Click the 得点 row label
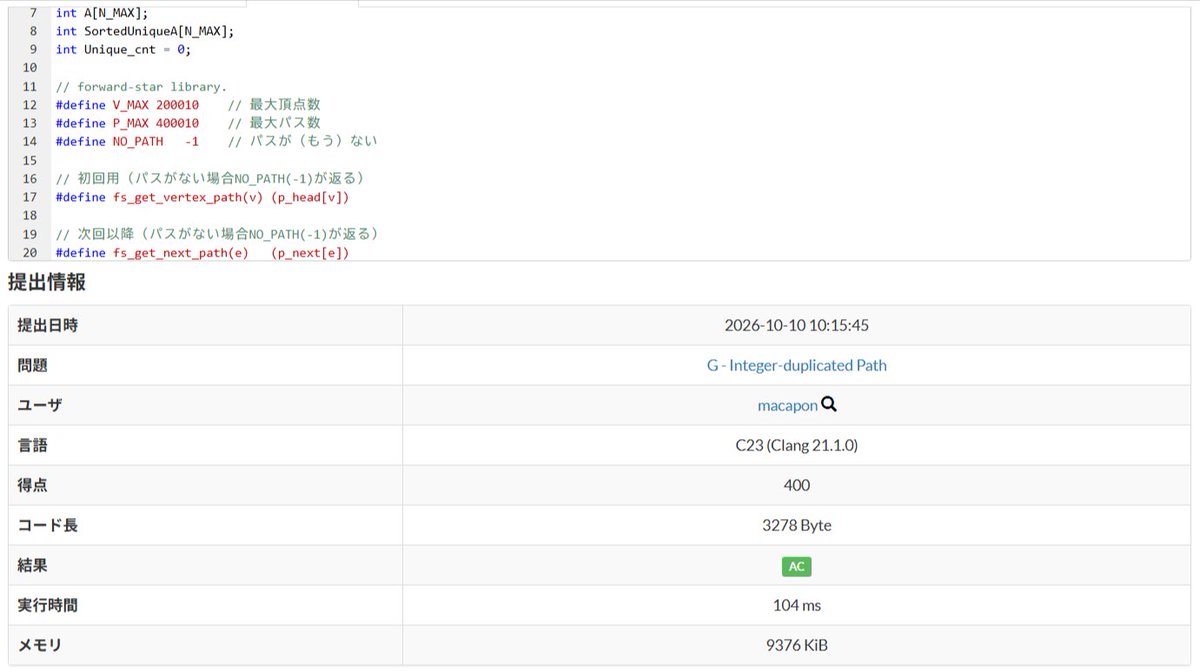This screenshot has width=1200, height=672. (x=32, y=485)
